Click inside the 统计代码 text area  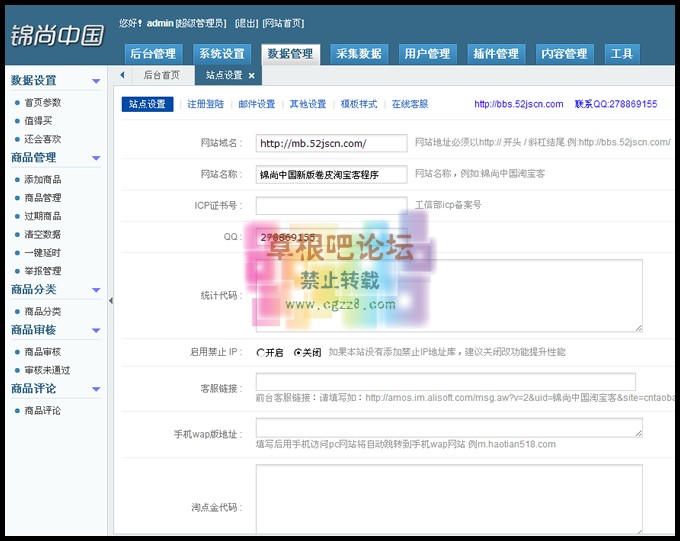click(x=449, y=296)
